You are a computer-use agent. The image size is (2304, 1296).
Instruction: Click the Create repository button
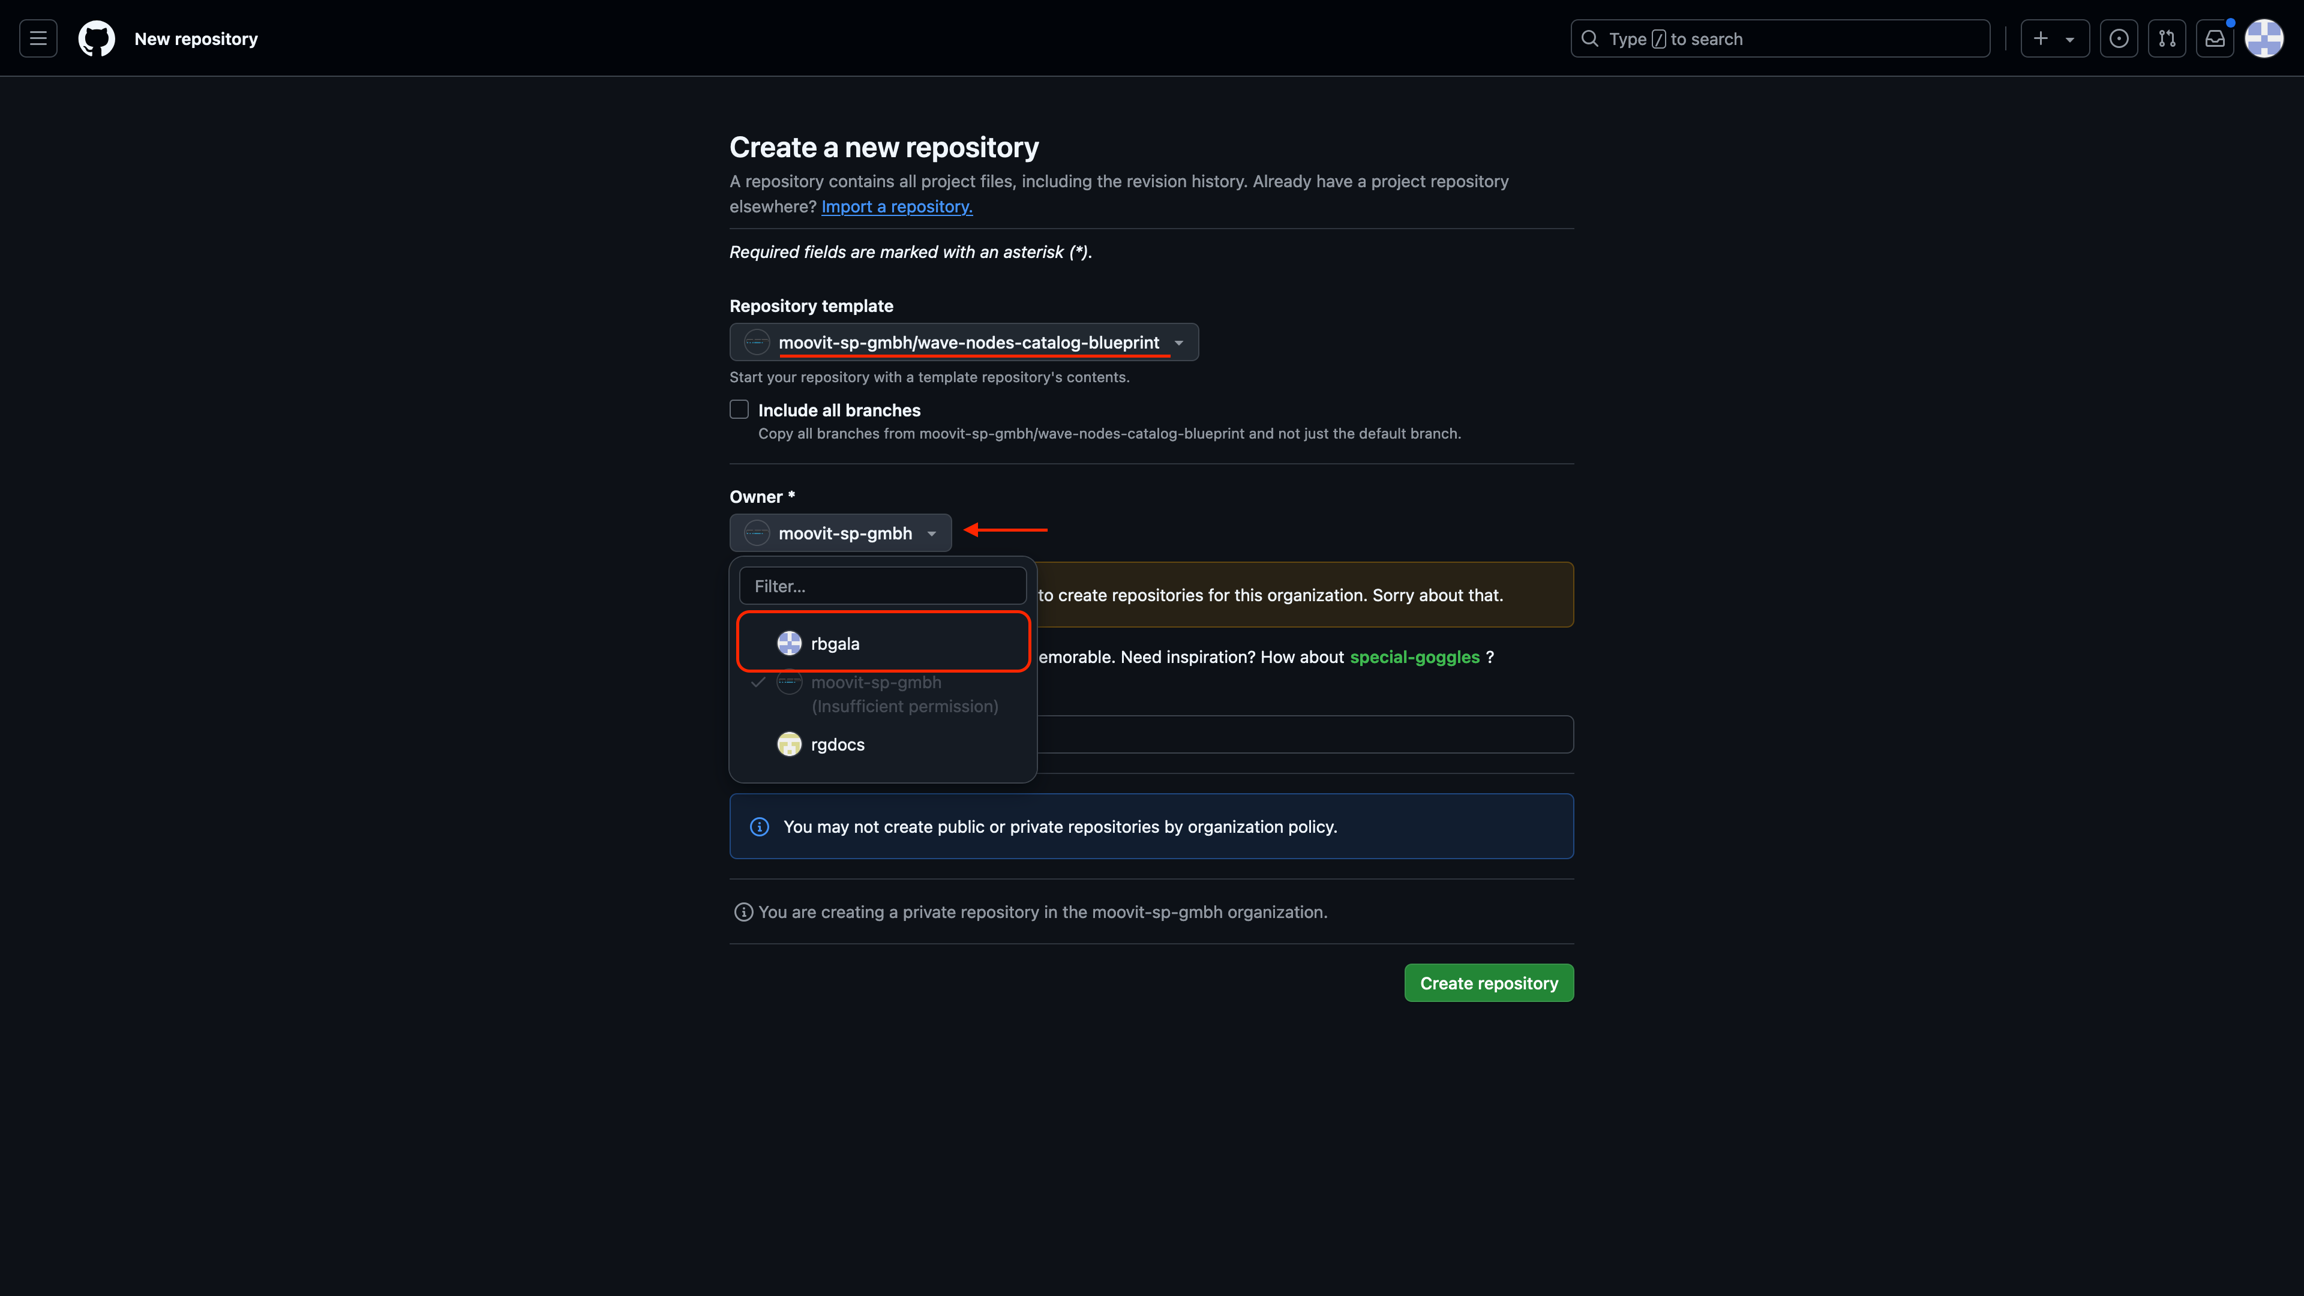1488,983
